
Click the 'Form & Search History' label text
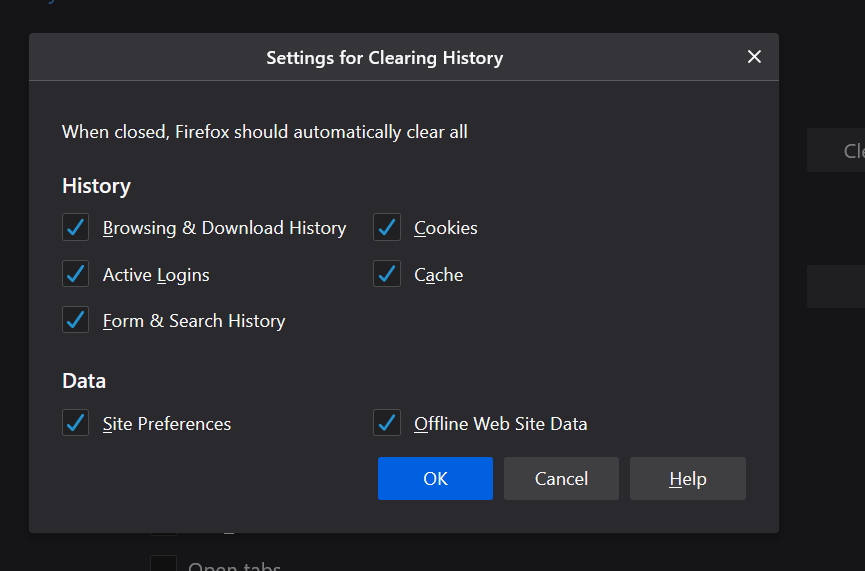coord(194,321)
